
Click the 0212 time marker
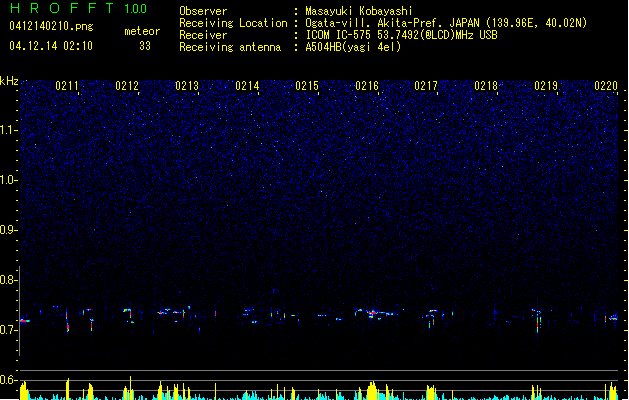[127, 86]
